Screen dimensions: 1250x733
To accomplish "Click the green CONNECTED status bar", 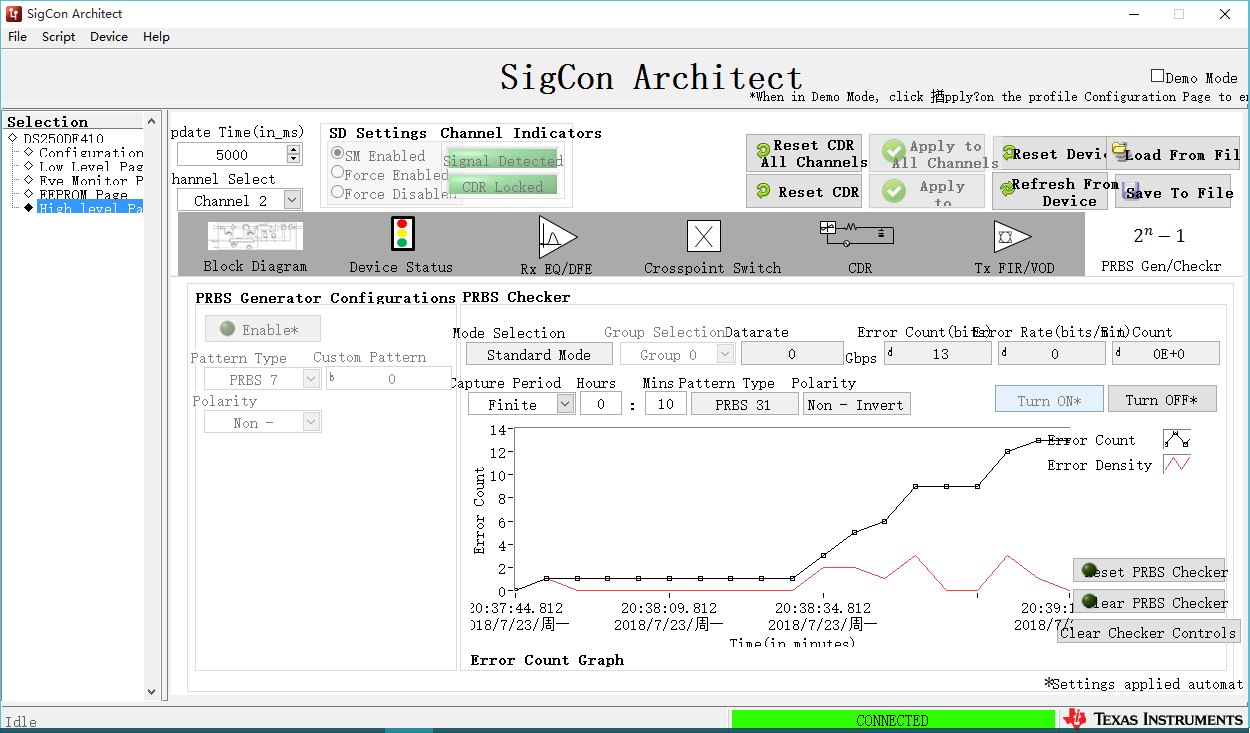I will tap(893, 719).
